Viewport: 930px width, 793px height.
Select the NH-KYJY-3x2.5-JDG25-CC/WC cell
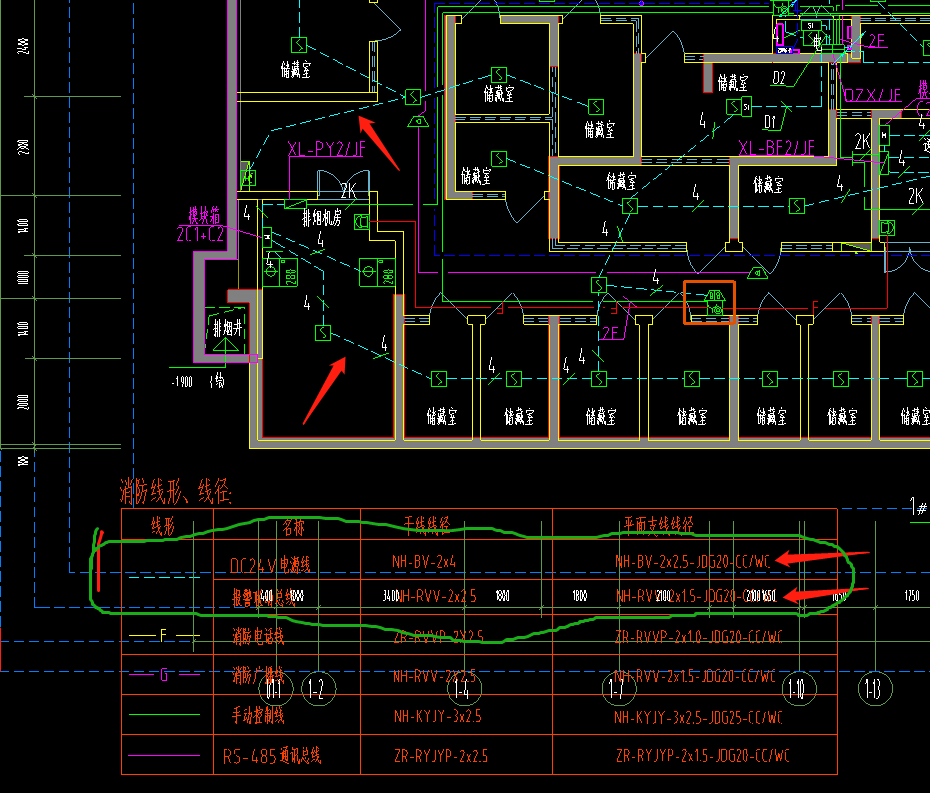point(698,717)
